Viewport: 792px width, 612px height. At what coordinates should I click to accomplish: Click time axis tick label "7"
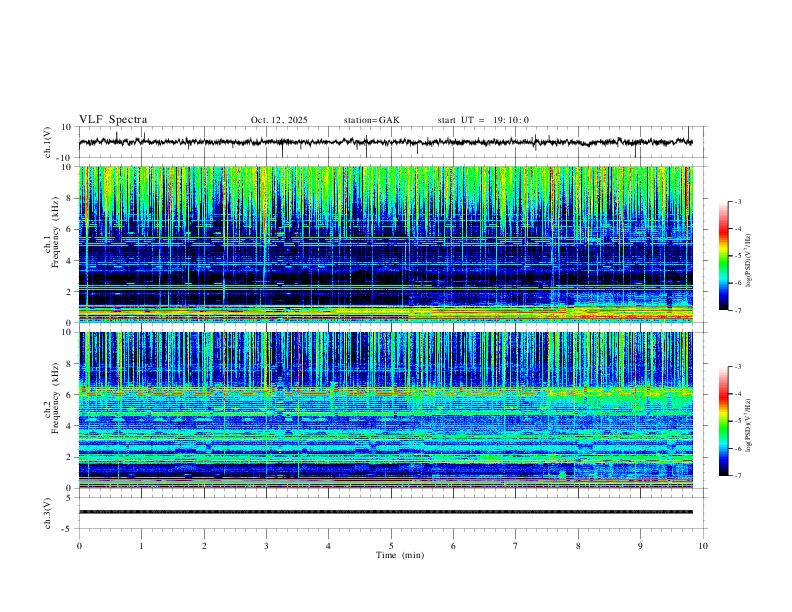click(x=516, y=546)
